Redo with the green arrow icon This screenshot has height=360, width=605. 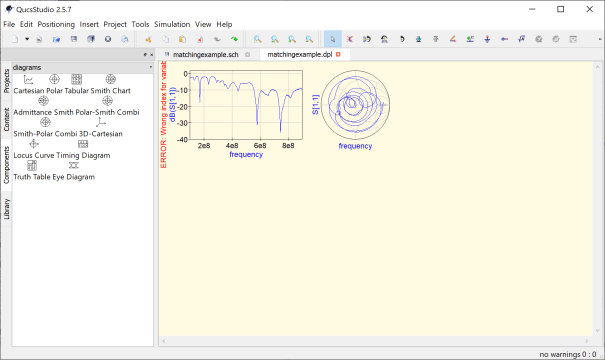[x=234, y=39]
